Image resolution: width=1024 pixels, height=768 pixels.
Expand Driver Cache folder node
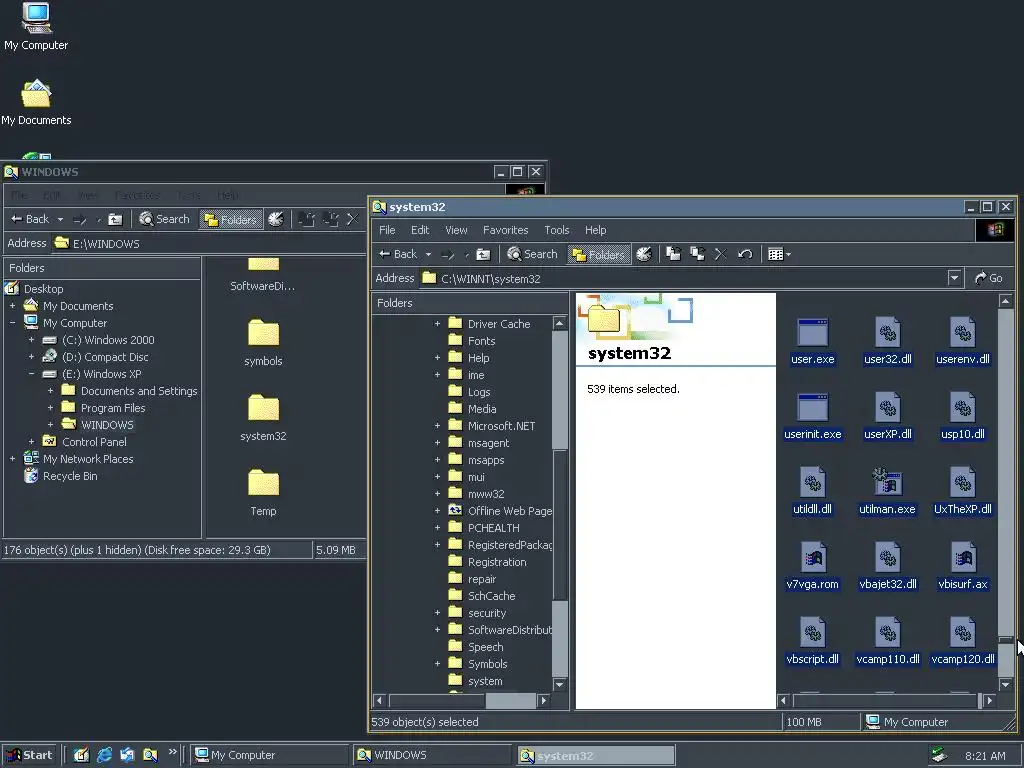point(437,323)
